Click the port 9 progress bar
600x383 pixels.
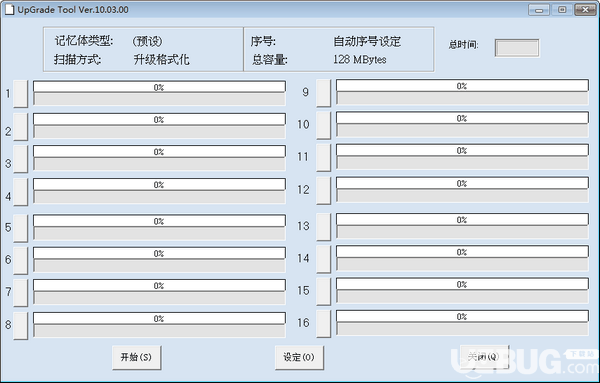coord(462,86)
